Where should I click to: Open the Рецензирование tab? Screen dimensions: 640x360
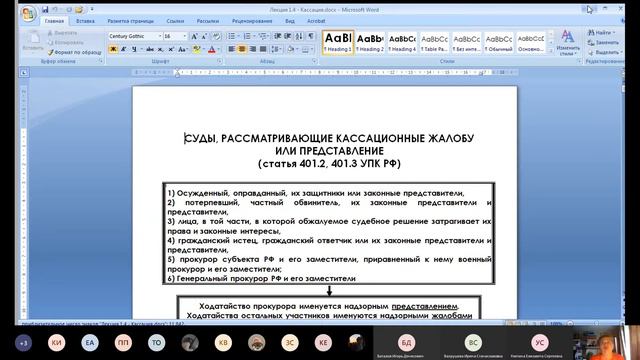252,21
